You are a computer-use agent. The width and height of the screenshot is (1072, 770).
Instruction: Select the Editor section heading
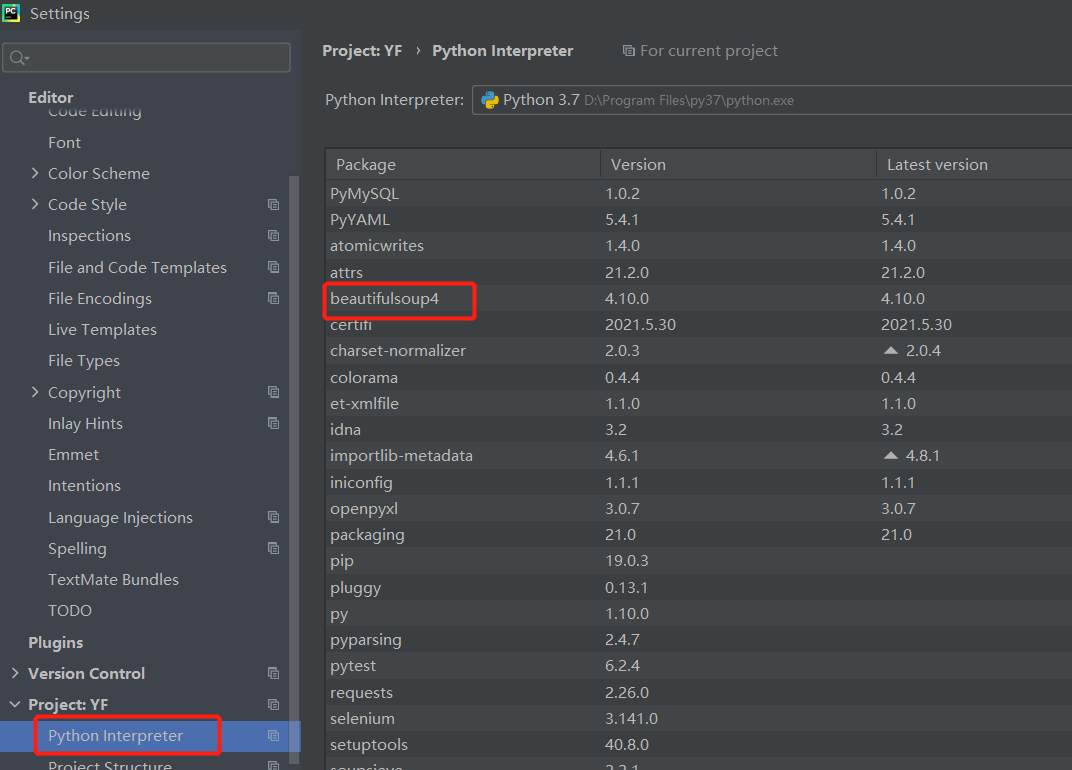pos(51,97)
